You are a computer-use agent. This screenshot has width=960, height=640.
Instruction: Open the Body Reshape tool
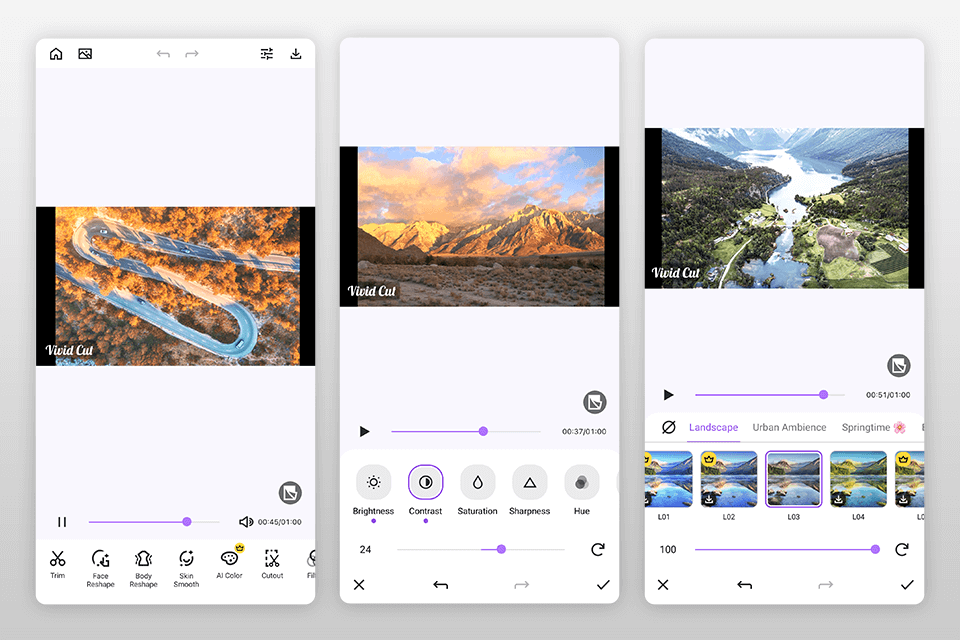pyautogui.click(x=143, y=568)
